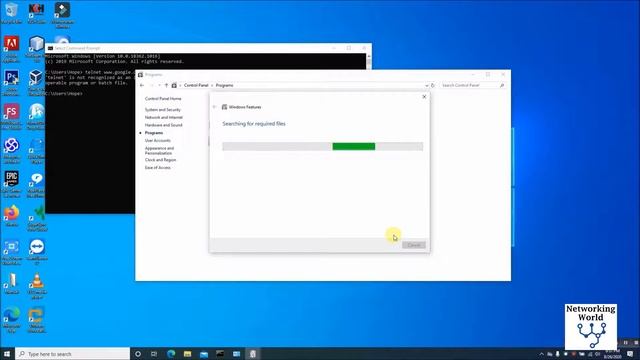Open Network and Internet category
Image resolution: width=640 pixels, height=360 pixels.
point(164,118)
